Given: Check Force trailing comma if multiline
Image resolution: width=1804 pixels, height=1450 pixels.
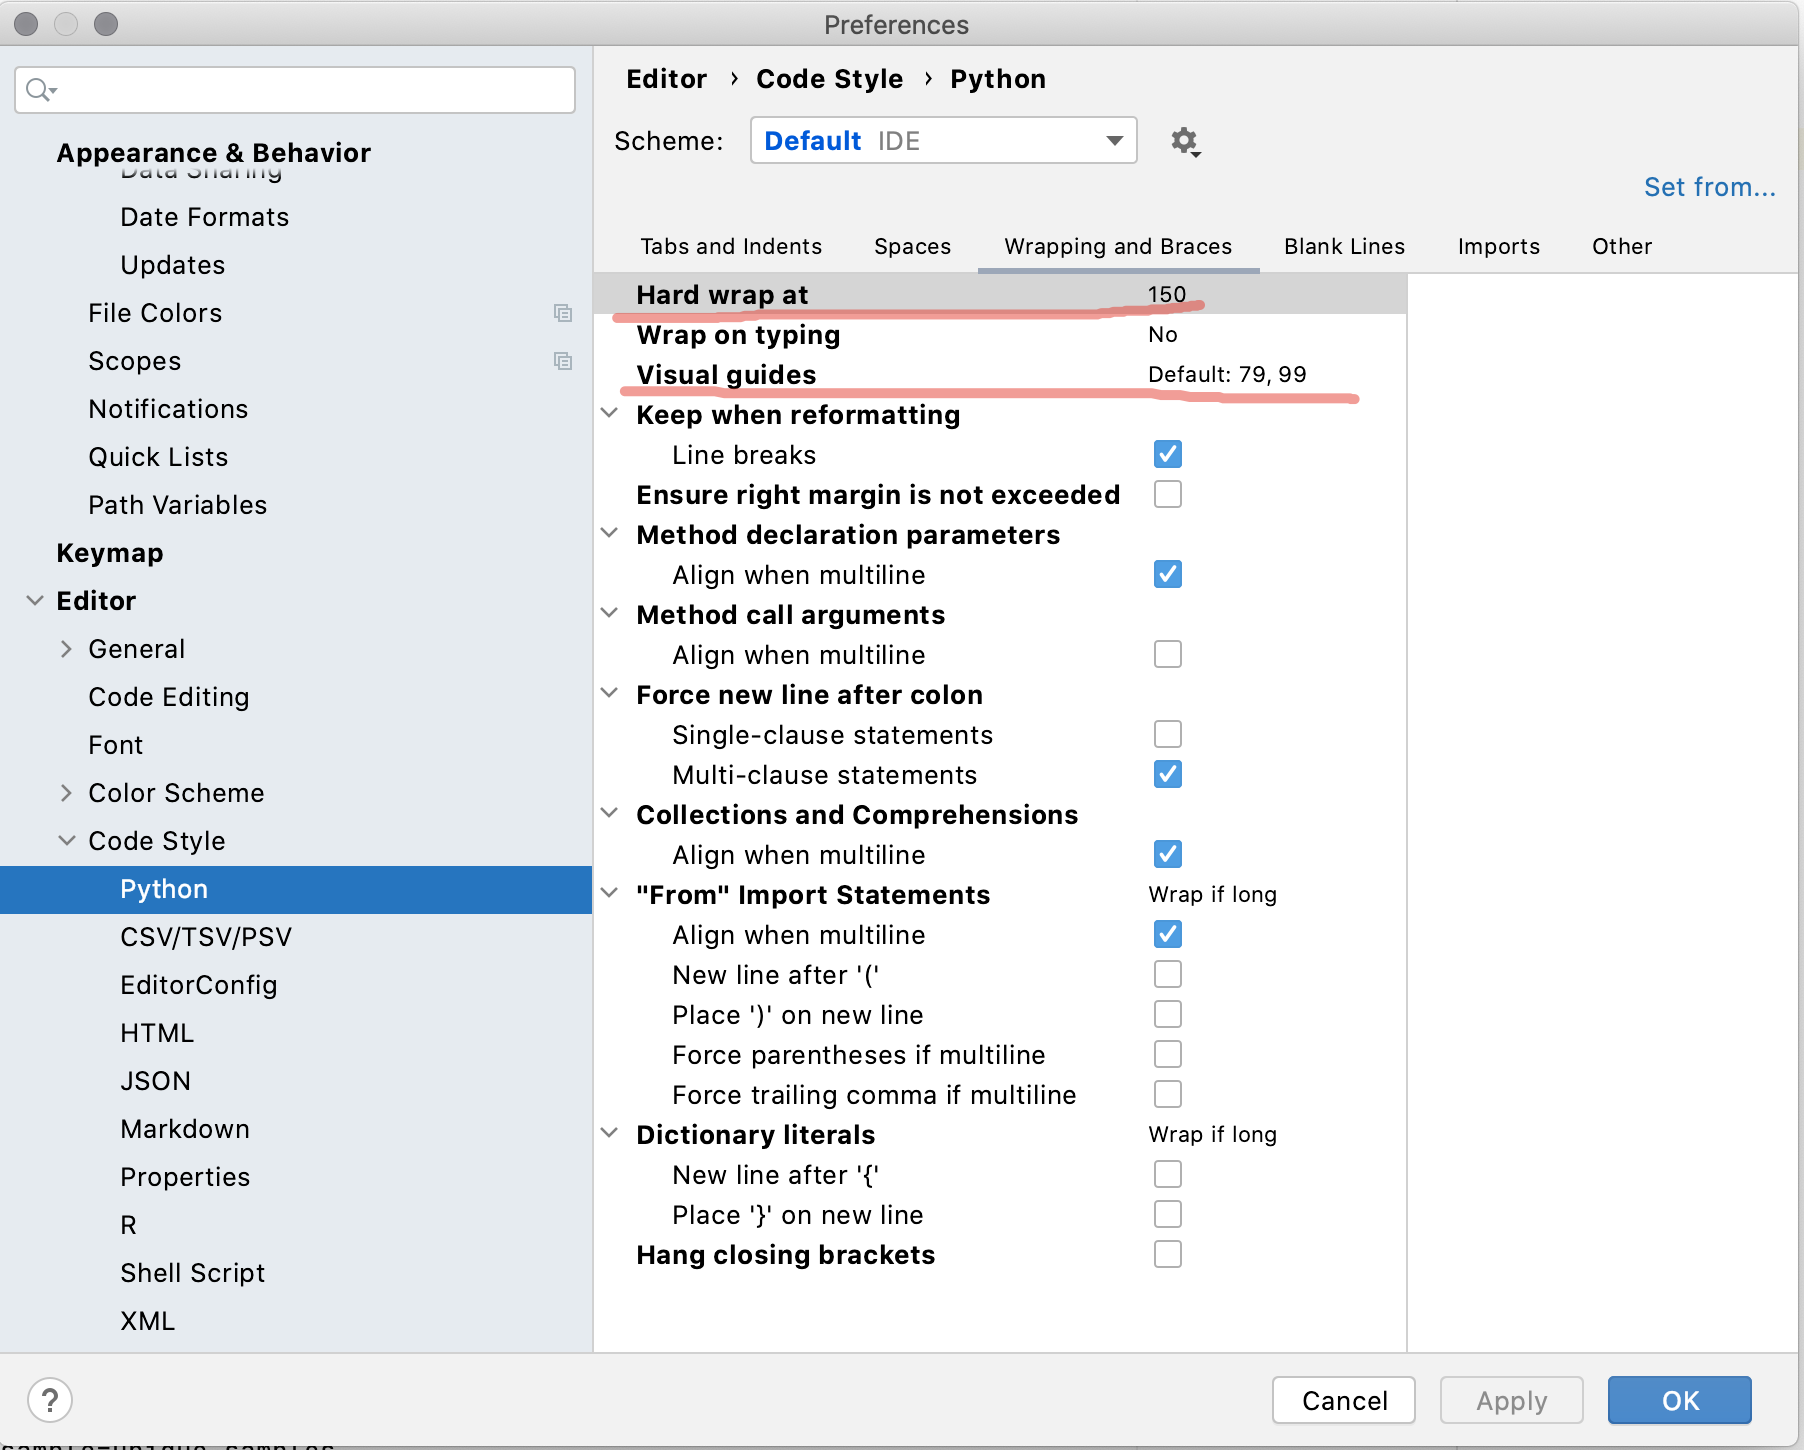Looking at the screenshot, I should click(x=1167, y=1094).
